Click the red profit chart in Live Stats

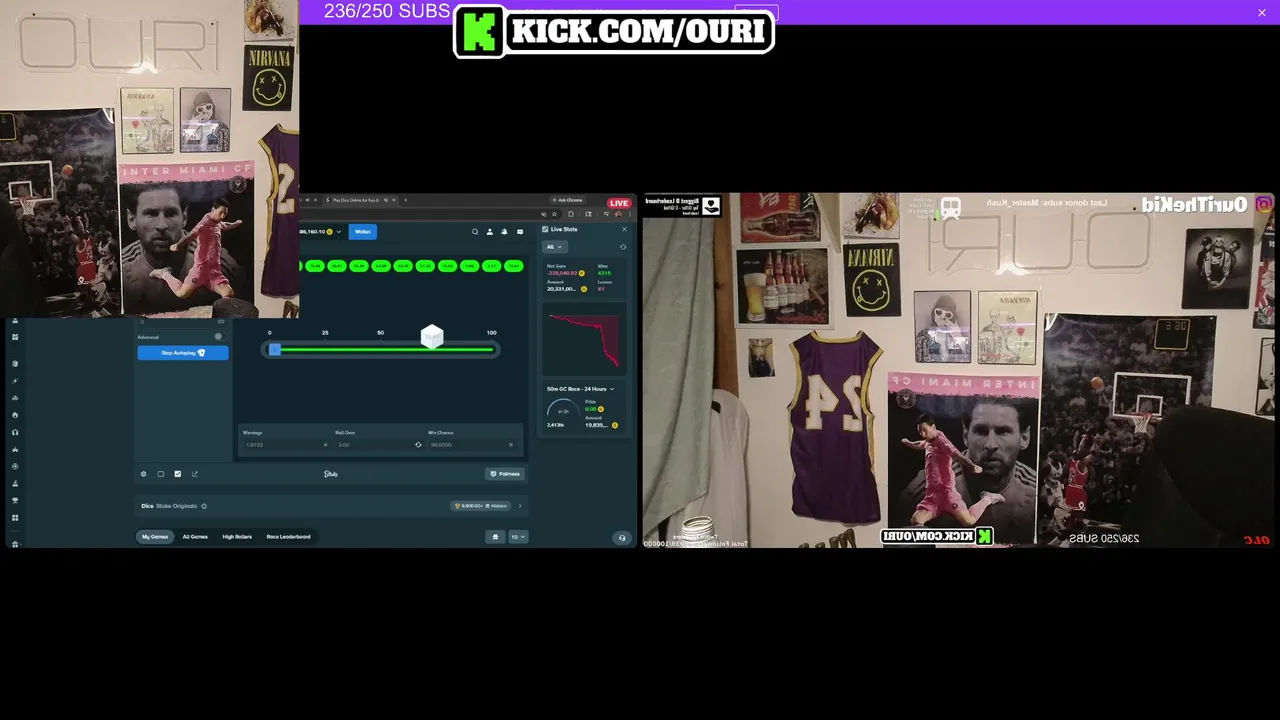583,341
